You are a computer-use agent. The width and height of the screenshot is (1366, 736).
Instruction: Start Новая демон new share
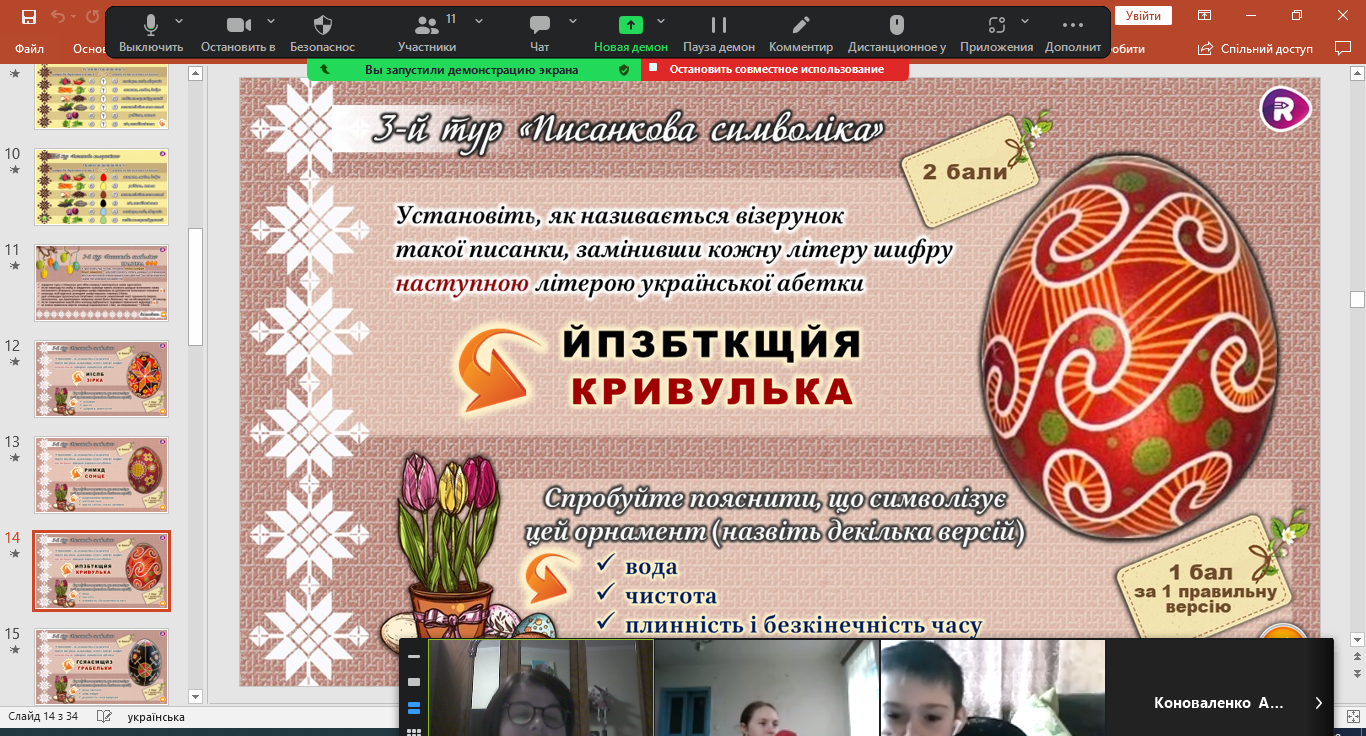point(631,34)
